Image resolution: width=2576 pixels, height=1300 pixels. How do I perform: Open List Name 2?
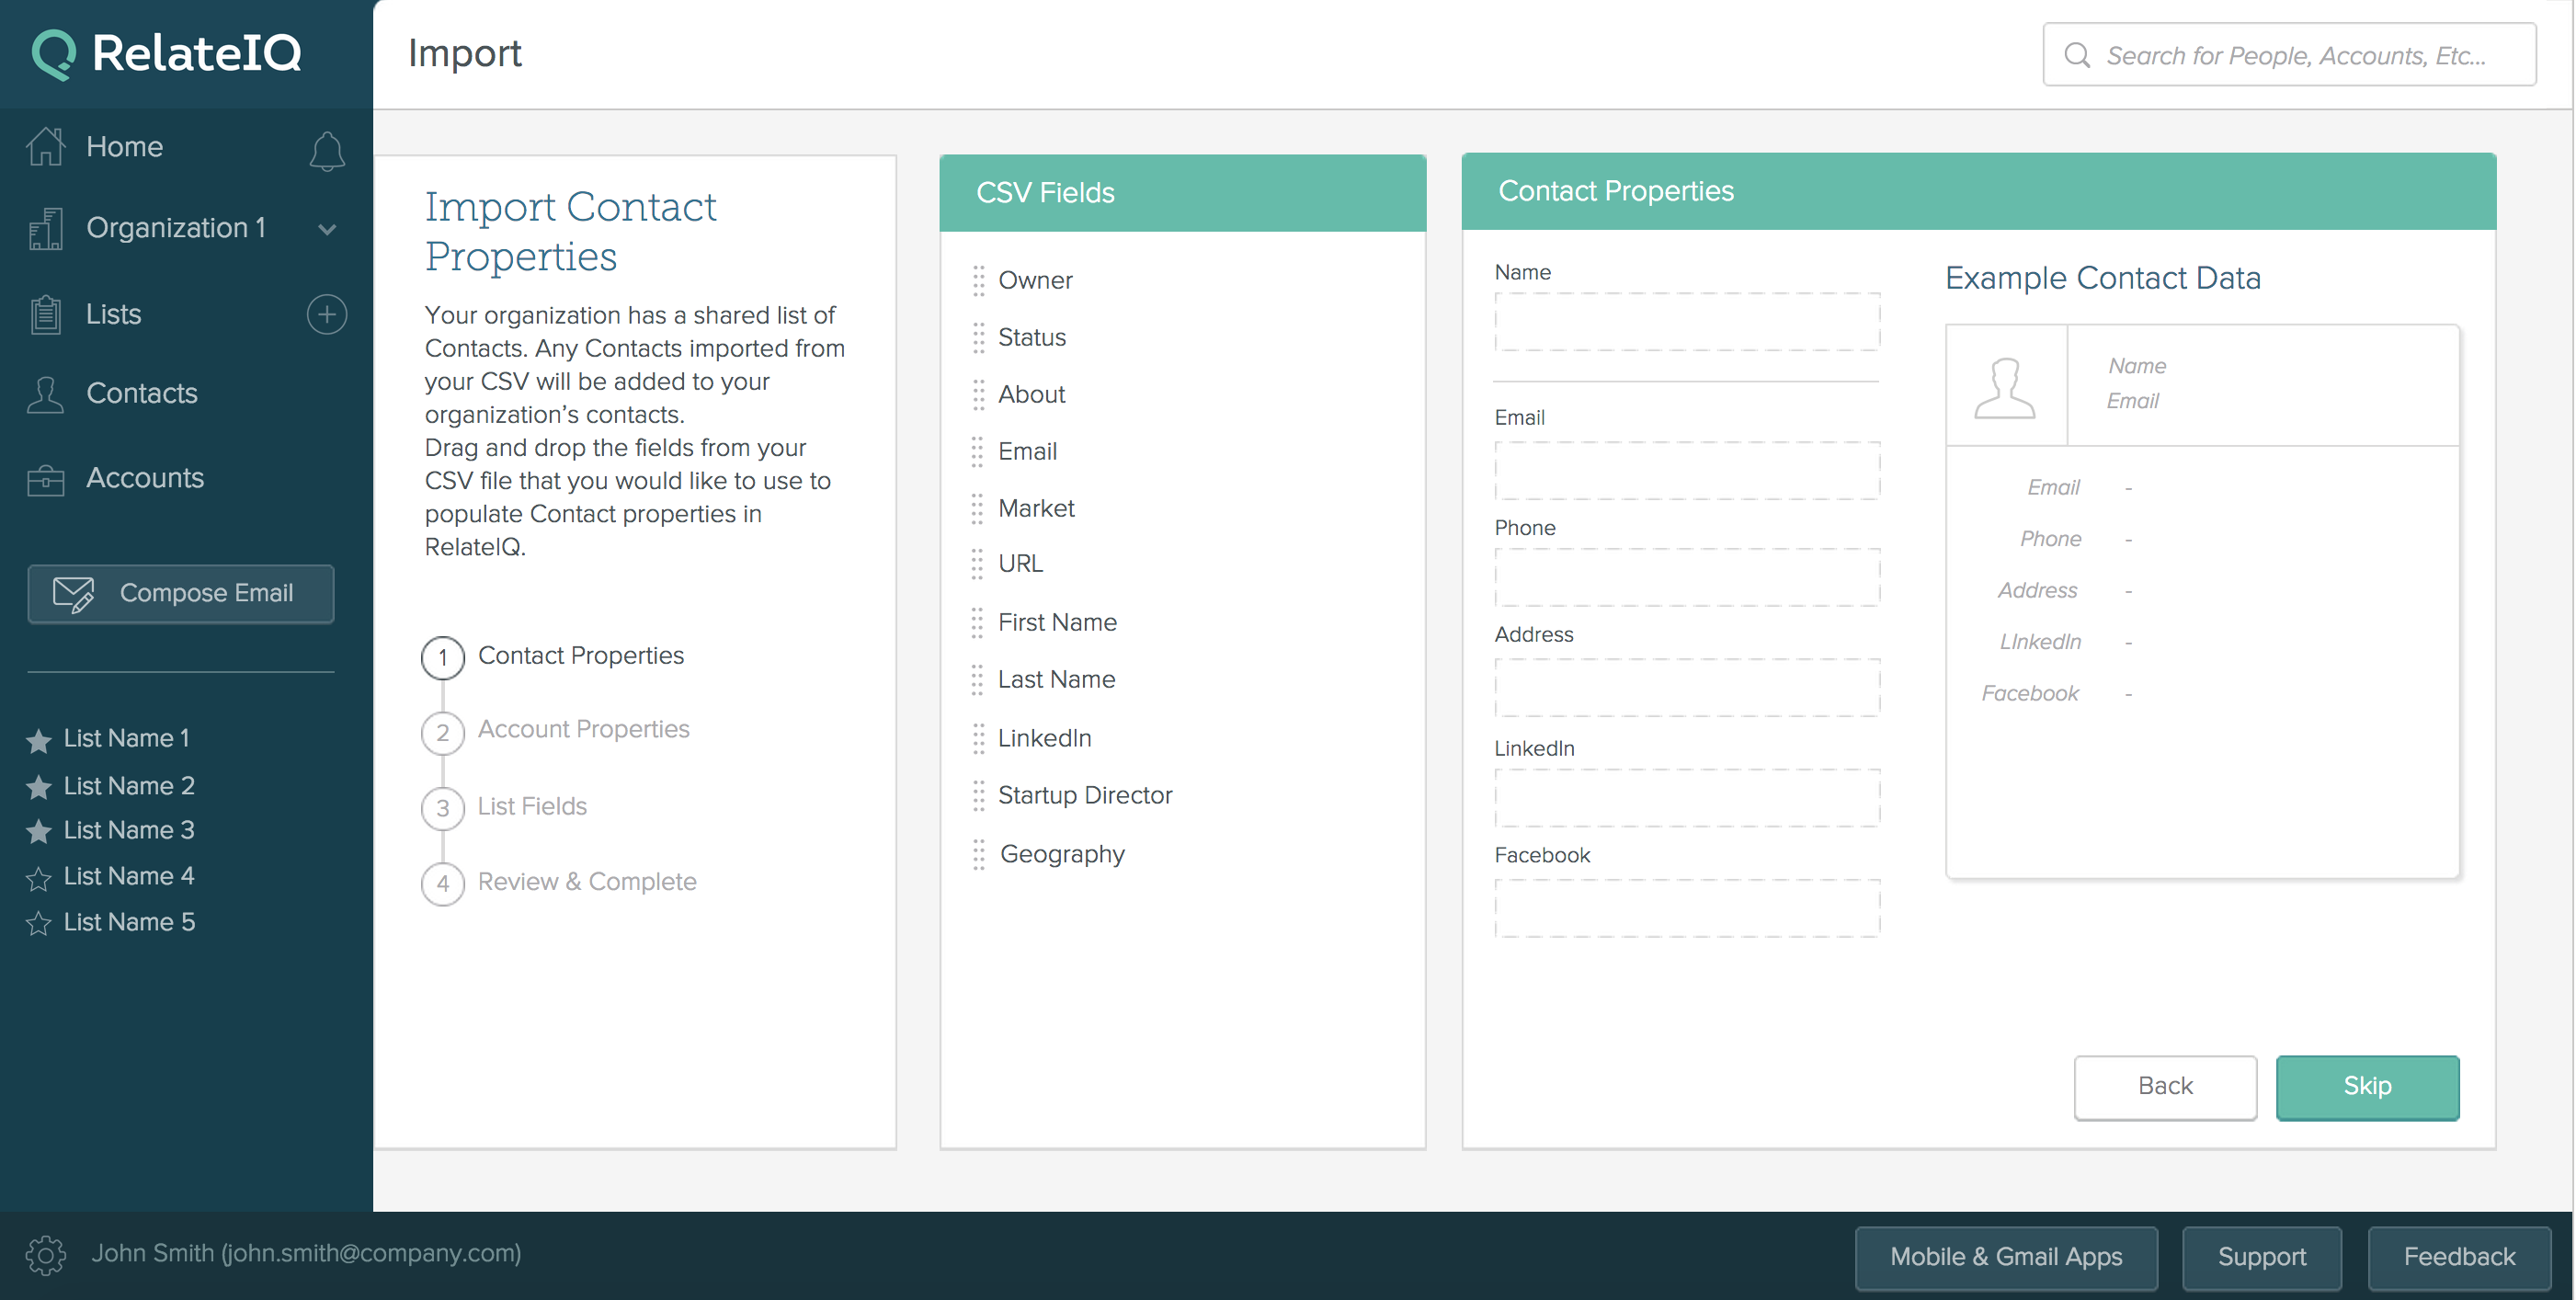129,786
